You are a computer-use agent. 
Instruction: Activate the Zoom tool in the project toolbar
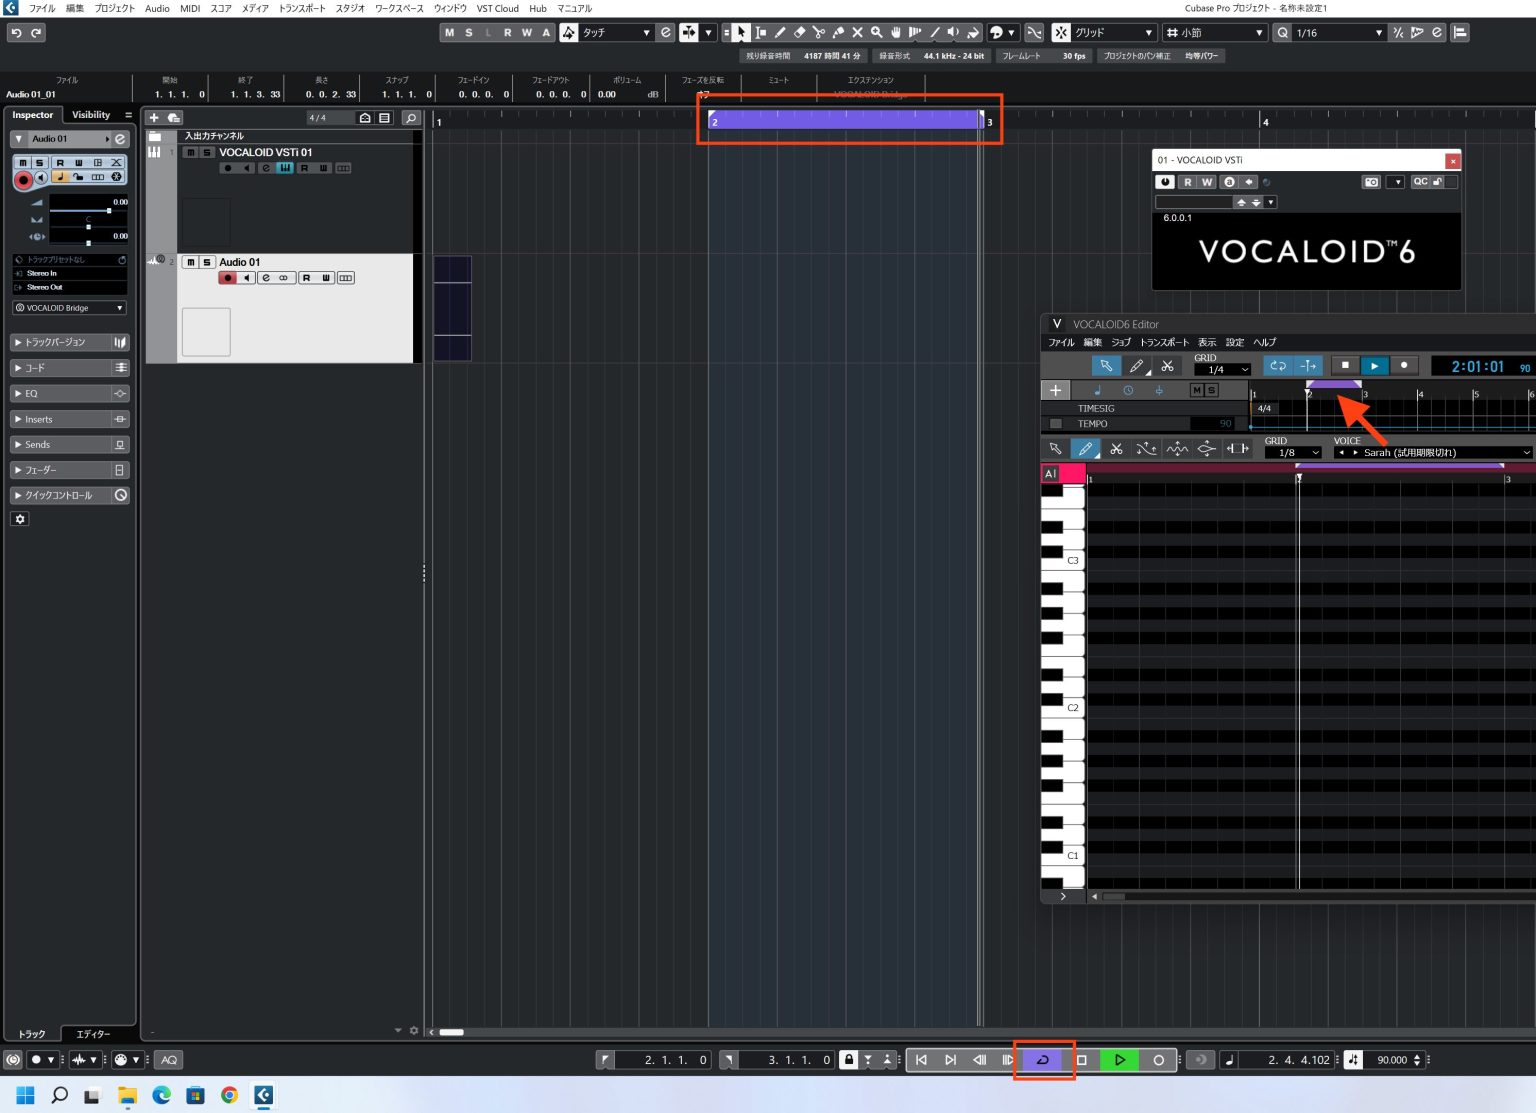coord(877,33)
